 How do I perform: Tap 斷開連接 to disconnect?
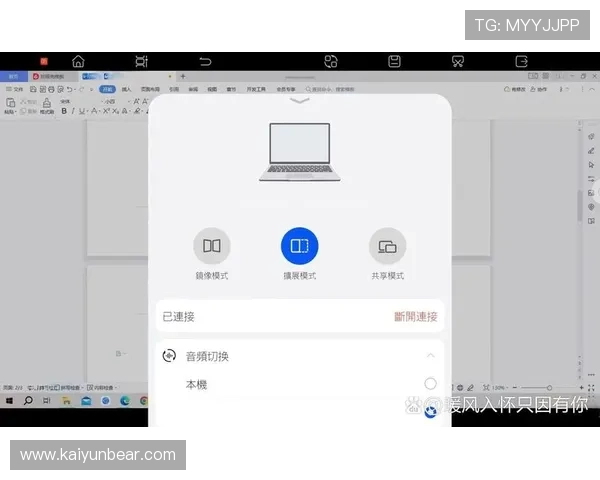click(416, 317)
